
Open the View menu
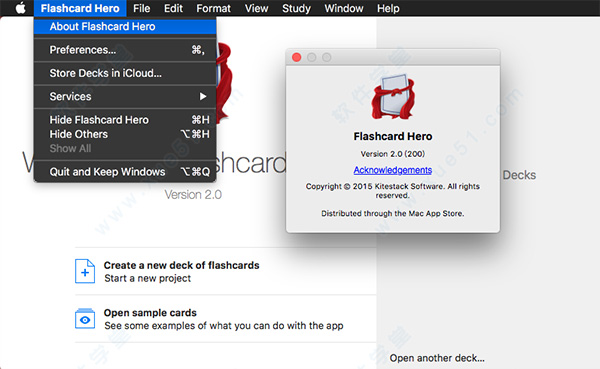[256, 8]
